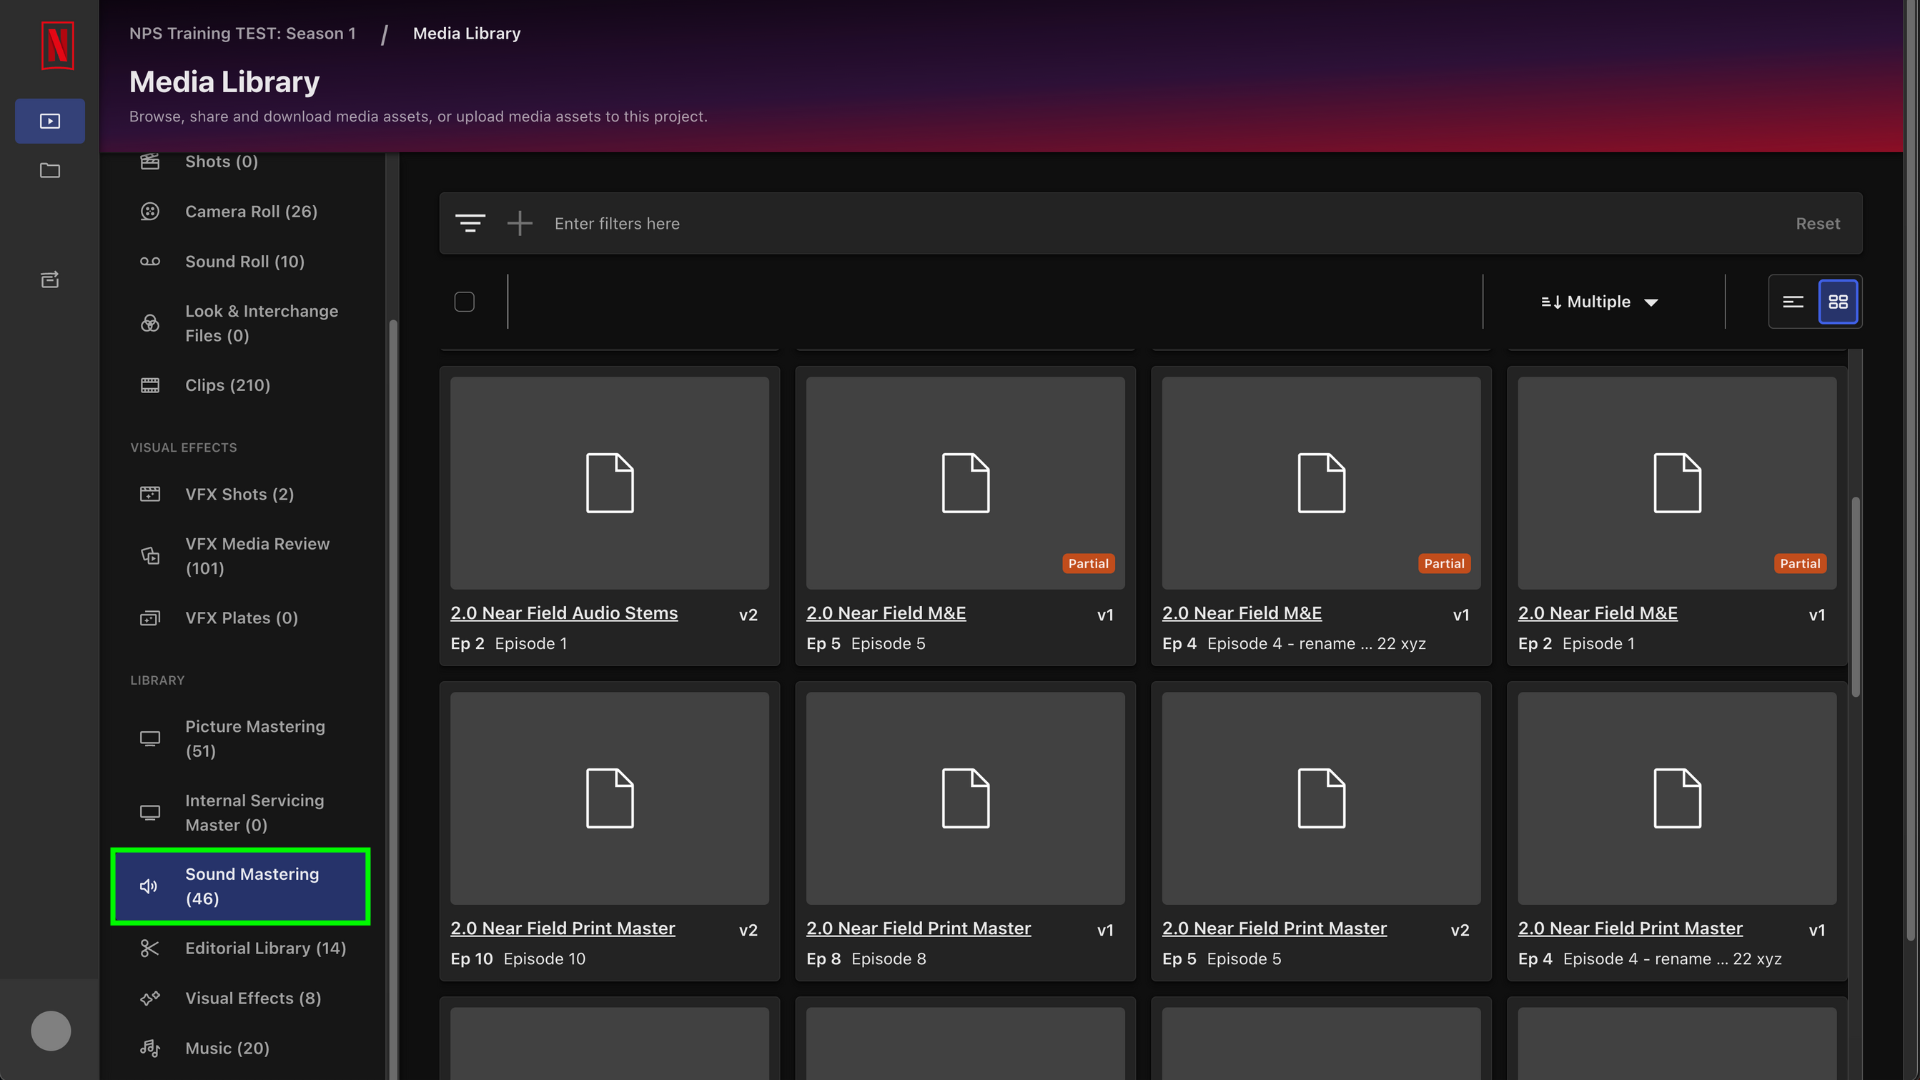Viewport: 1920px width, 1080px height.
Task: Click the calendar icon in left rail
Action: (50, 280)
